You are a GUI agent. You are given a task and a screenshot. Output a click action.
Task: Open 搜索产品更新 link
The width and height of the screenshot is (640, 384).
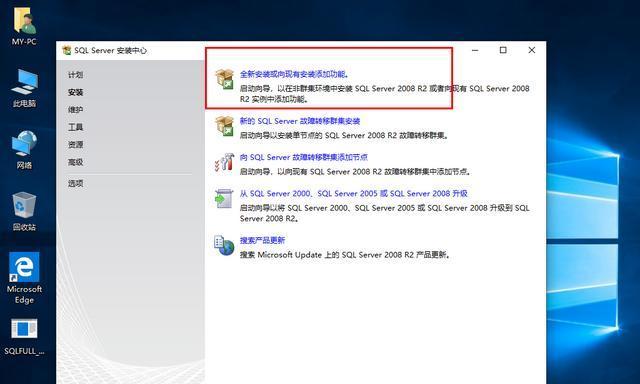pyautogui.click(x=262, y=240)
